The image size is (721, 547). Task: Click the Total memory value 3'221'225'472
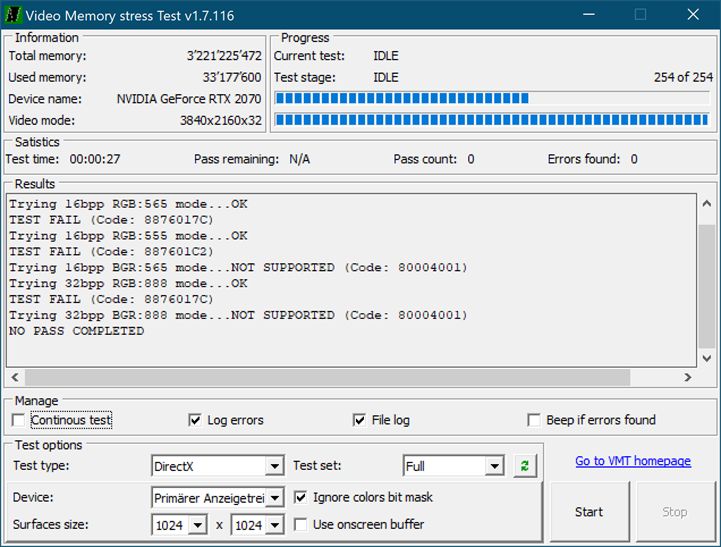[224, 56]
